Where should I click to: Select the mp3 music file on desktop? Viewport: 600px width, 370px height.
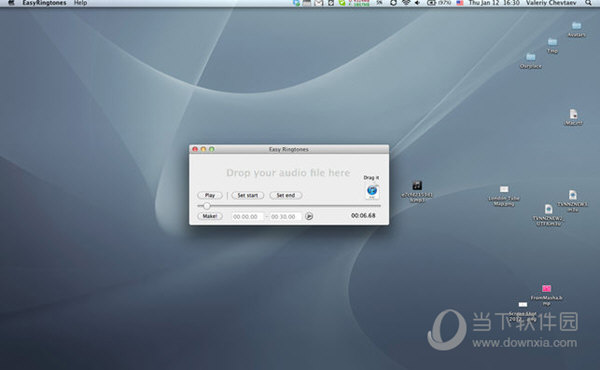(x=417, y=192)
